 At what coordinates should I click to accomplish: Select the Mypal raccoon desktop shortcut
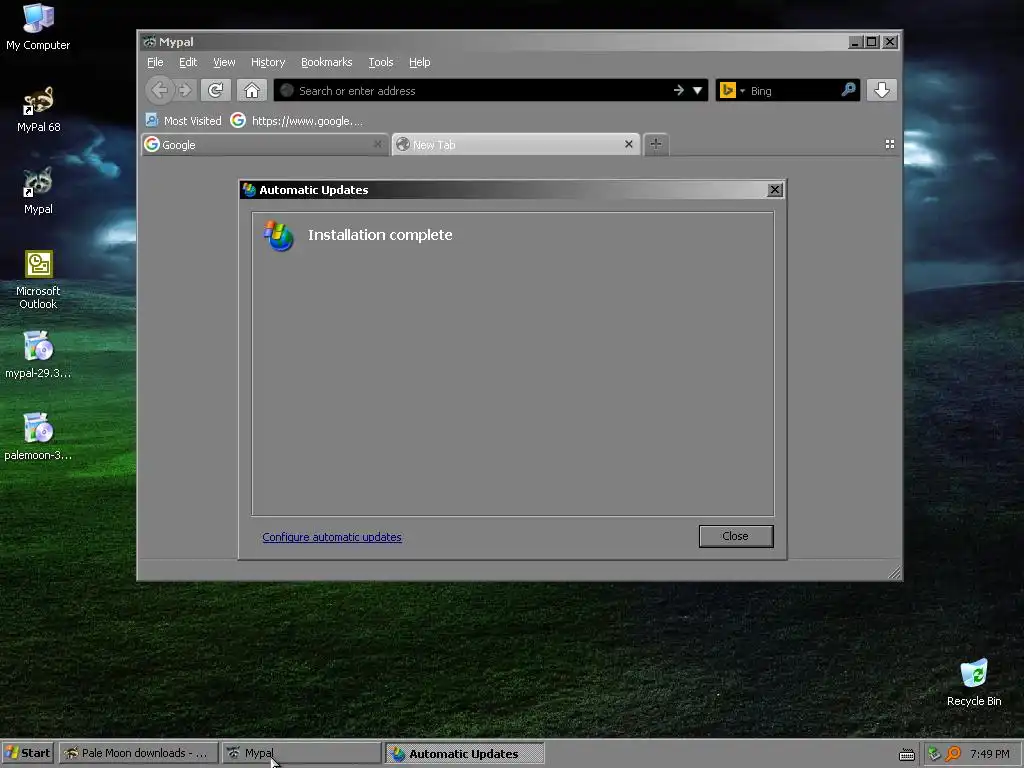pos(38,191)
